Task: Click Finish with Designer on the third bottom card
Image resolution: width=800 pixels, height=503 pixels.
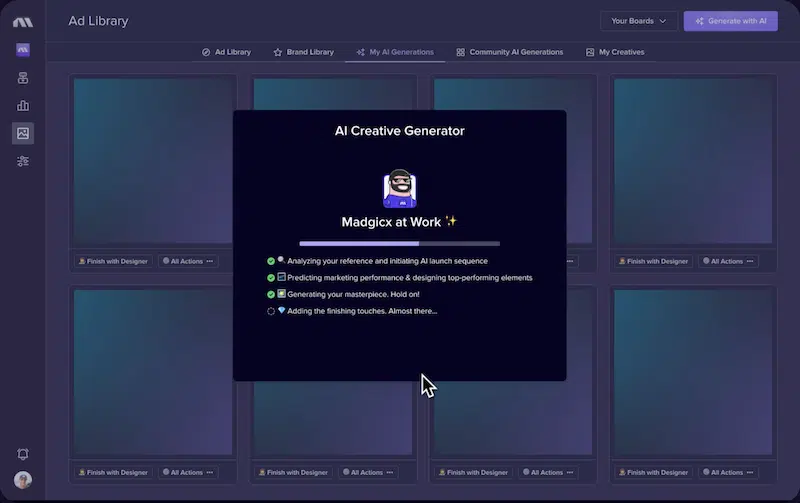Action: point(473,472)
